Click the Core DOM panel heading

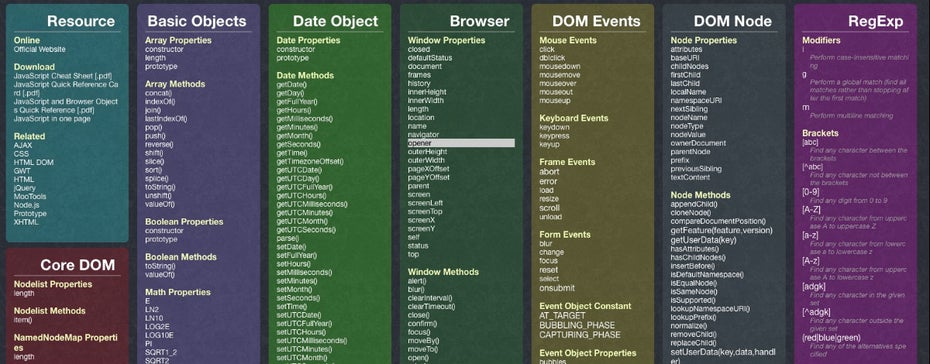point(78,265)
